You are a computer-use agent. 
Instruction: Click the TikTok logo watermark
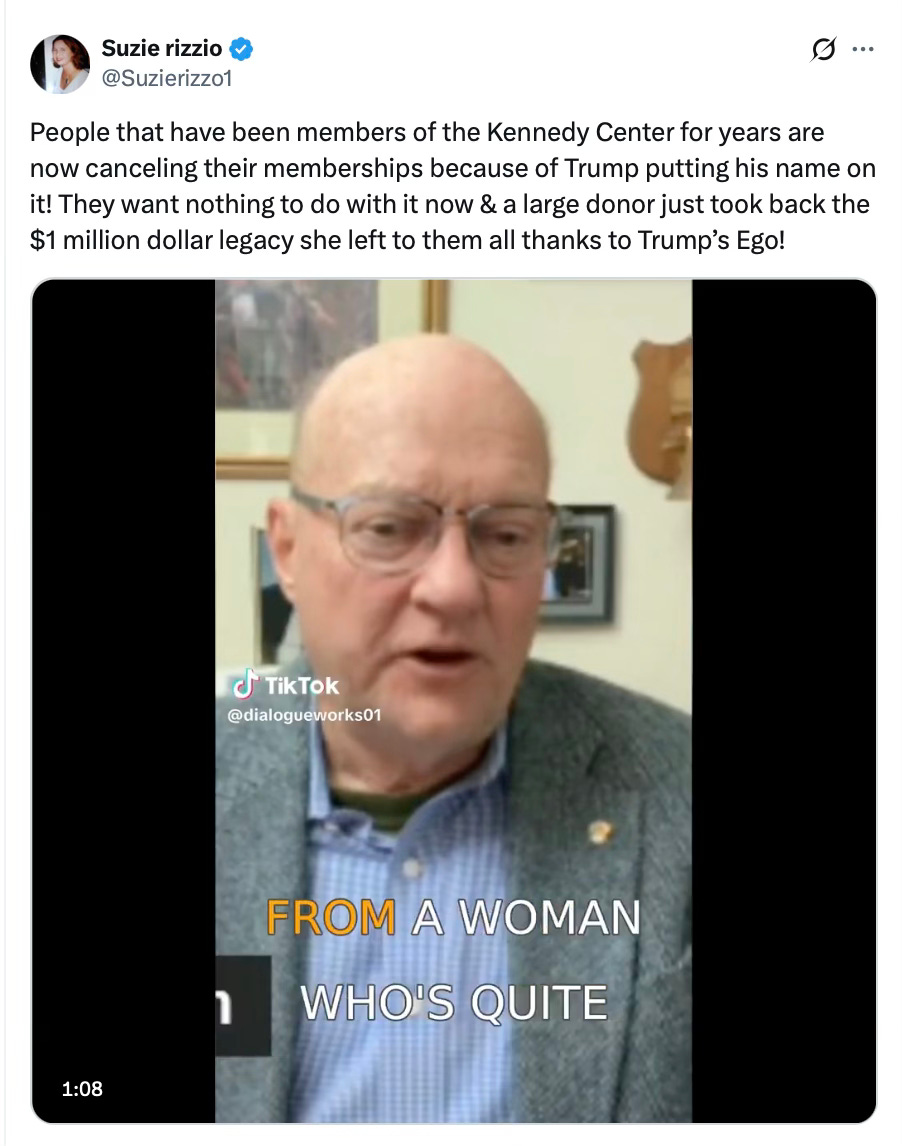[286, 685]
